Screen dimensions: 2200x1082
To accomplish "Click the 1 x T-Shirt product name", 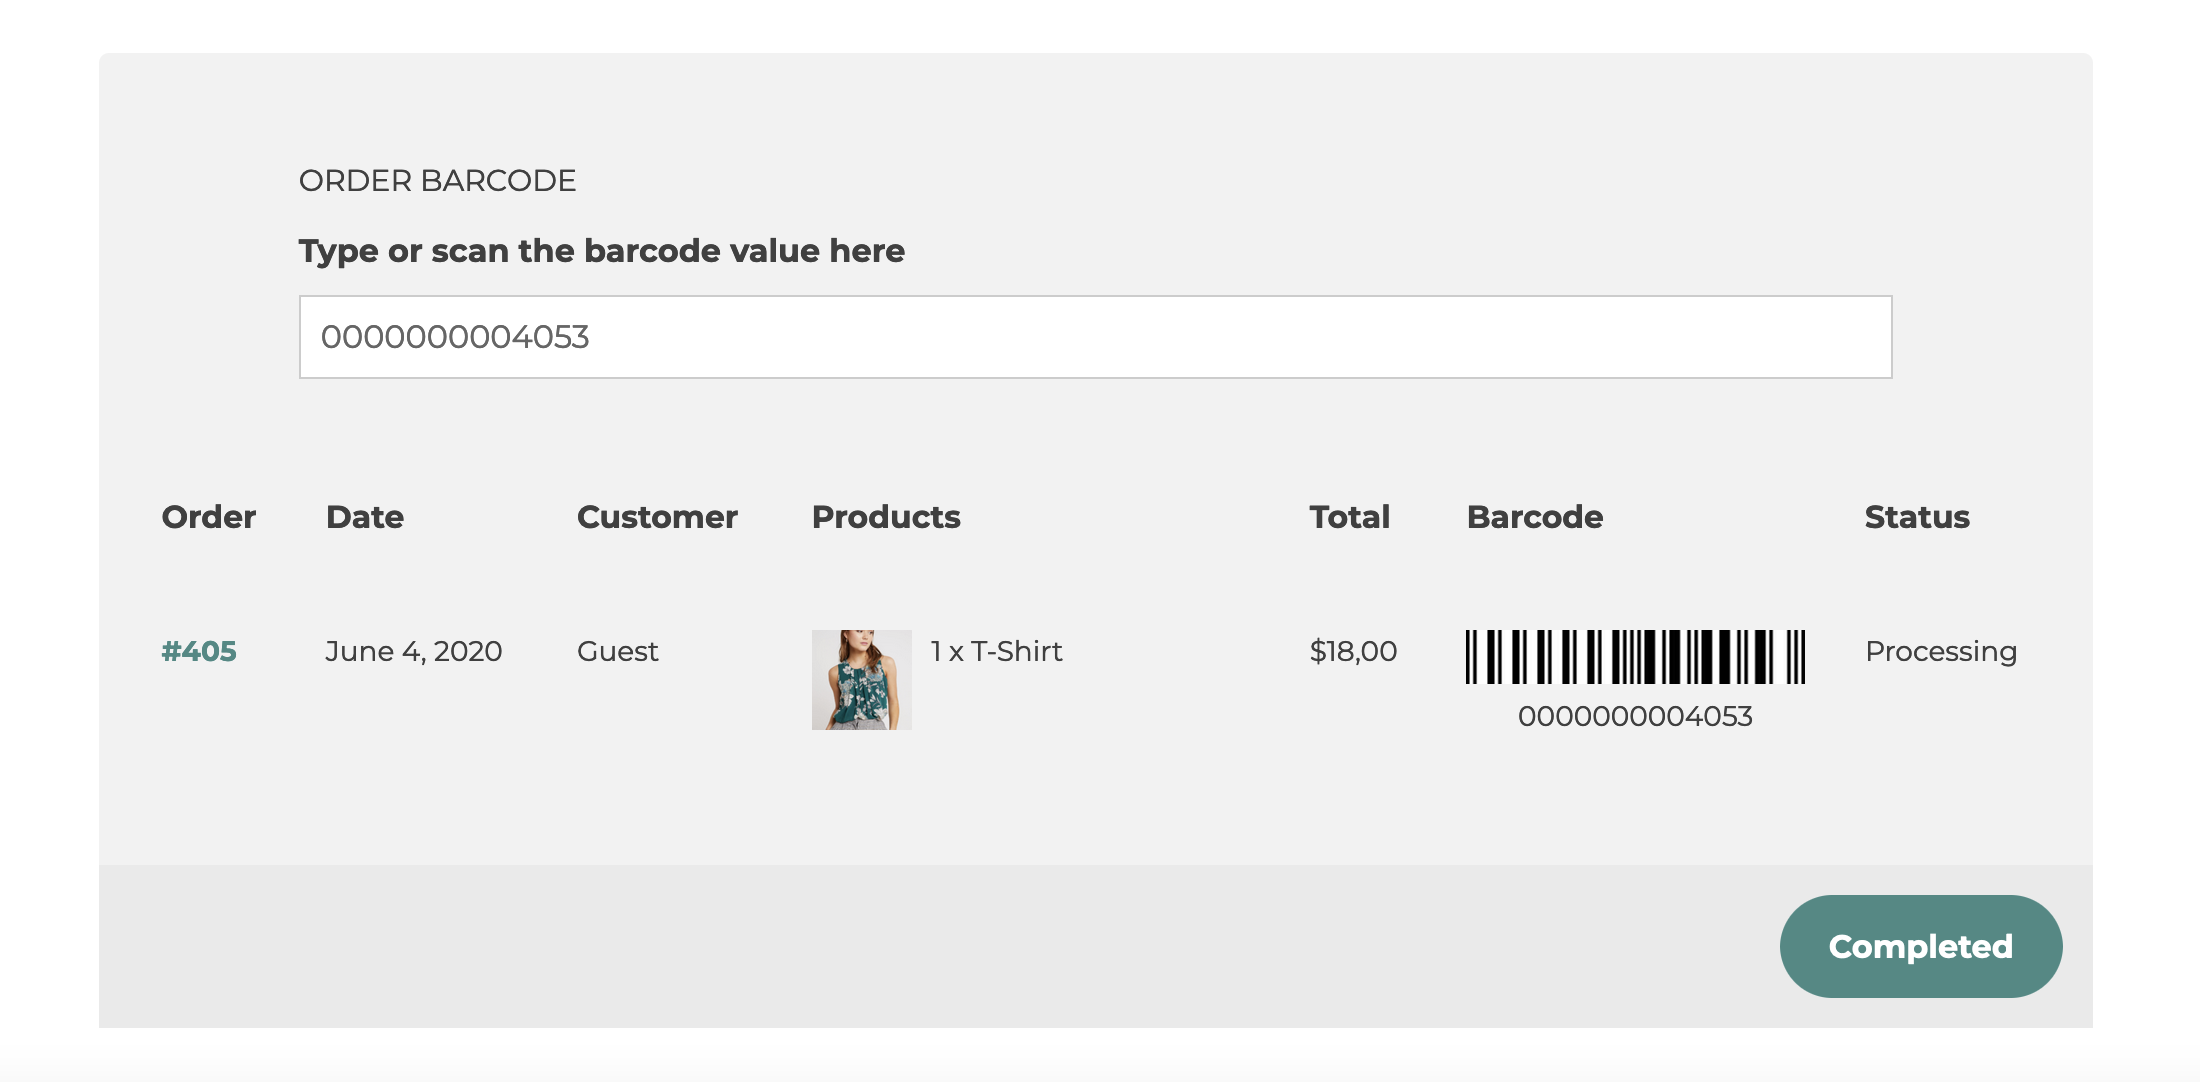I will click(996, 651).
